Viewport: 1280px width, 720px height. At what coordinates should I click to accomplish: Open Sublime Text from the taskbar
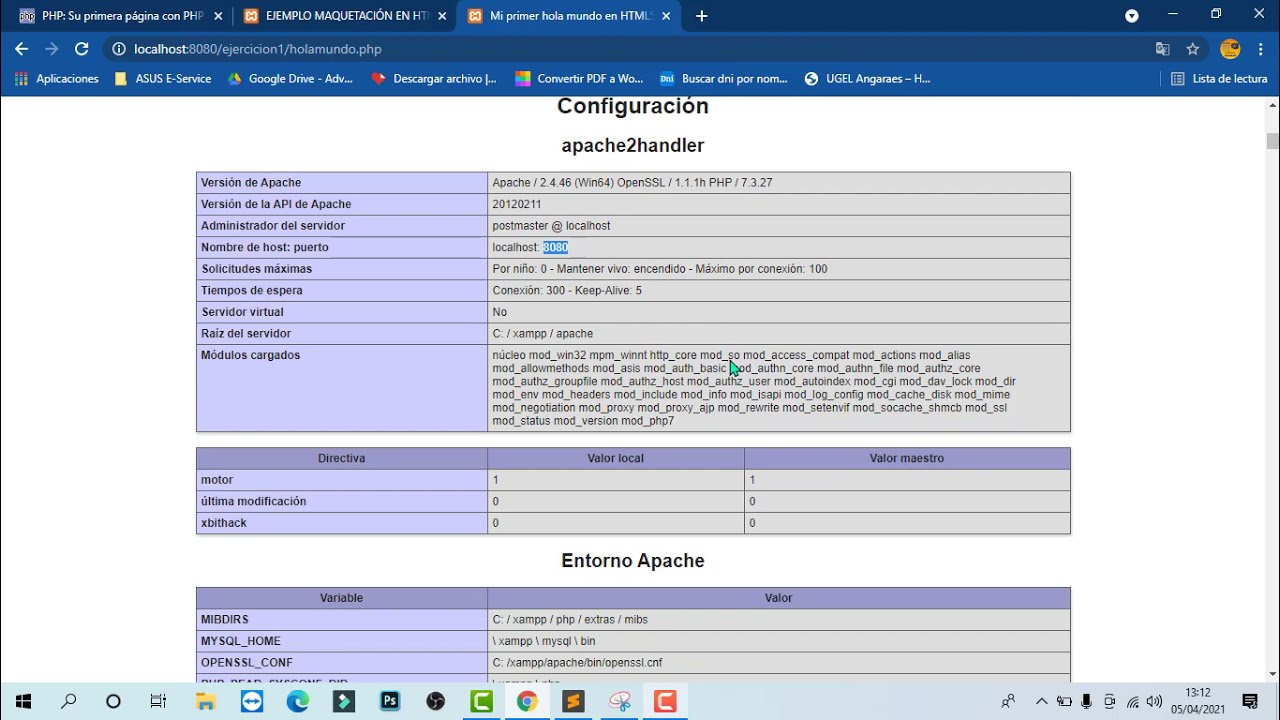(x=573, y=701)
